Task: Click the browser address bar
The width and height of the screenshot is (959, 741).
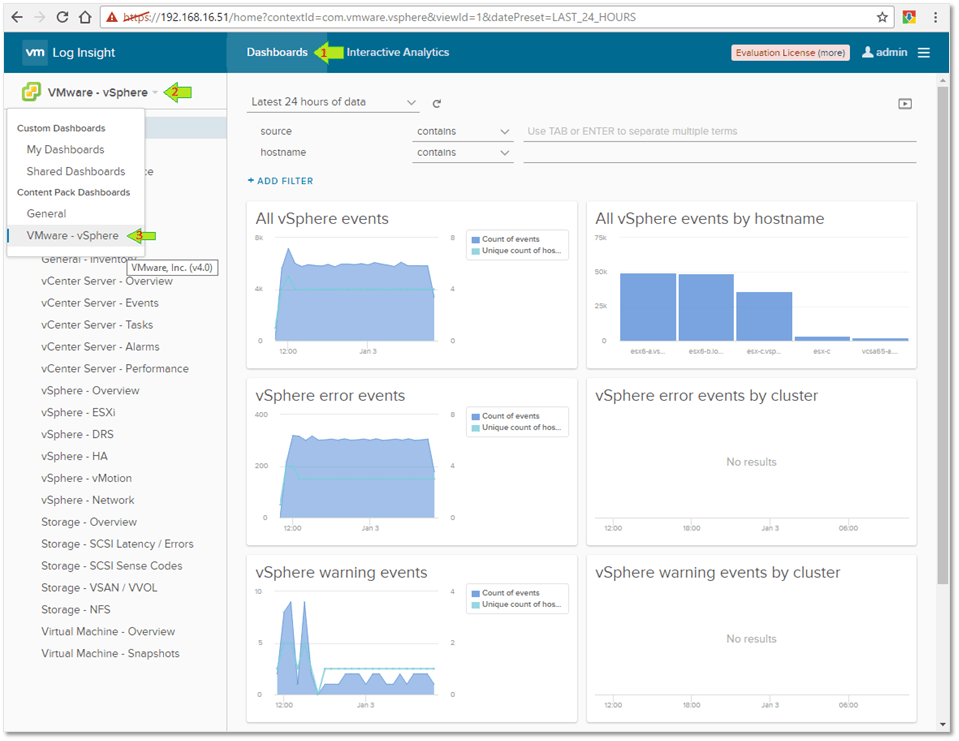Action: (495, 17)
